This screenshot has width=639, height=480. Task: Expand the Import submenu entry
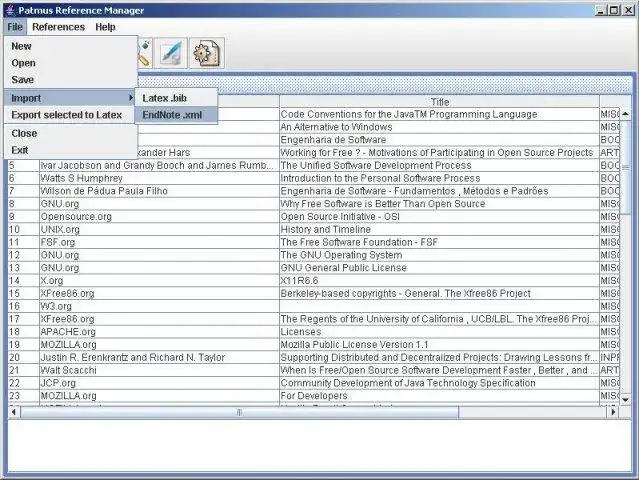click(71, 98)
